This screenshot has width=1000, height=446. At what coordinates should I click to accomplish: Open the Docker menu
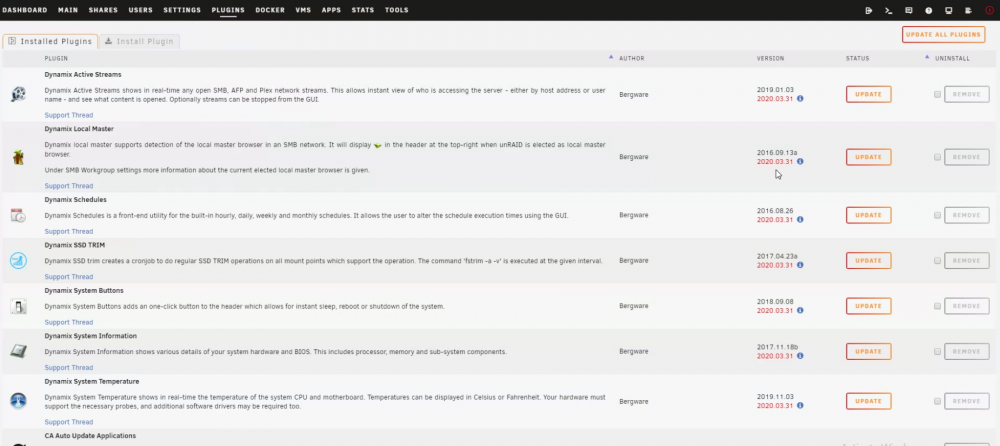pyautogui.click(x=270, y=10)
